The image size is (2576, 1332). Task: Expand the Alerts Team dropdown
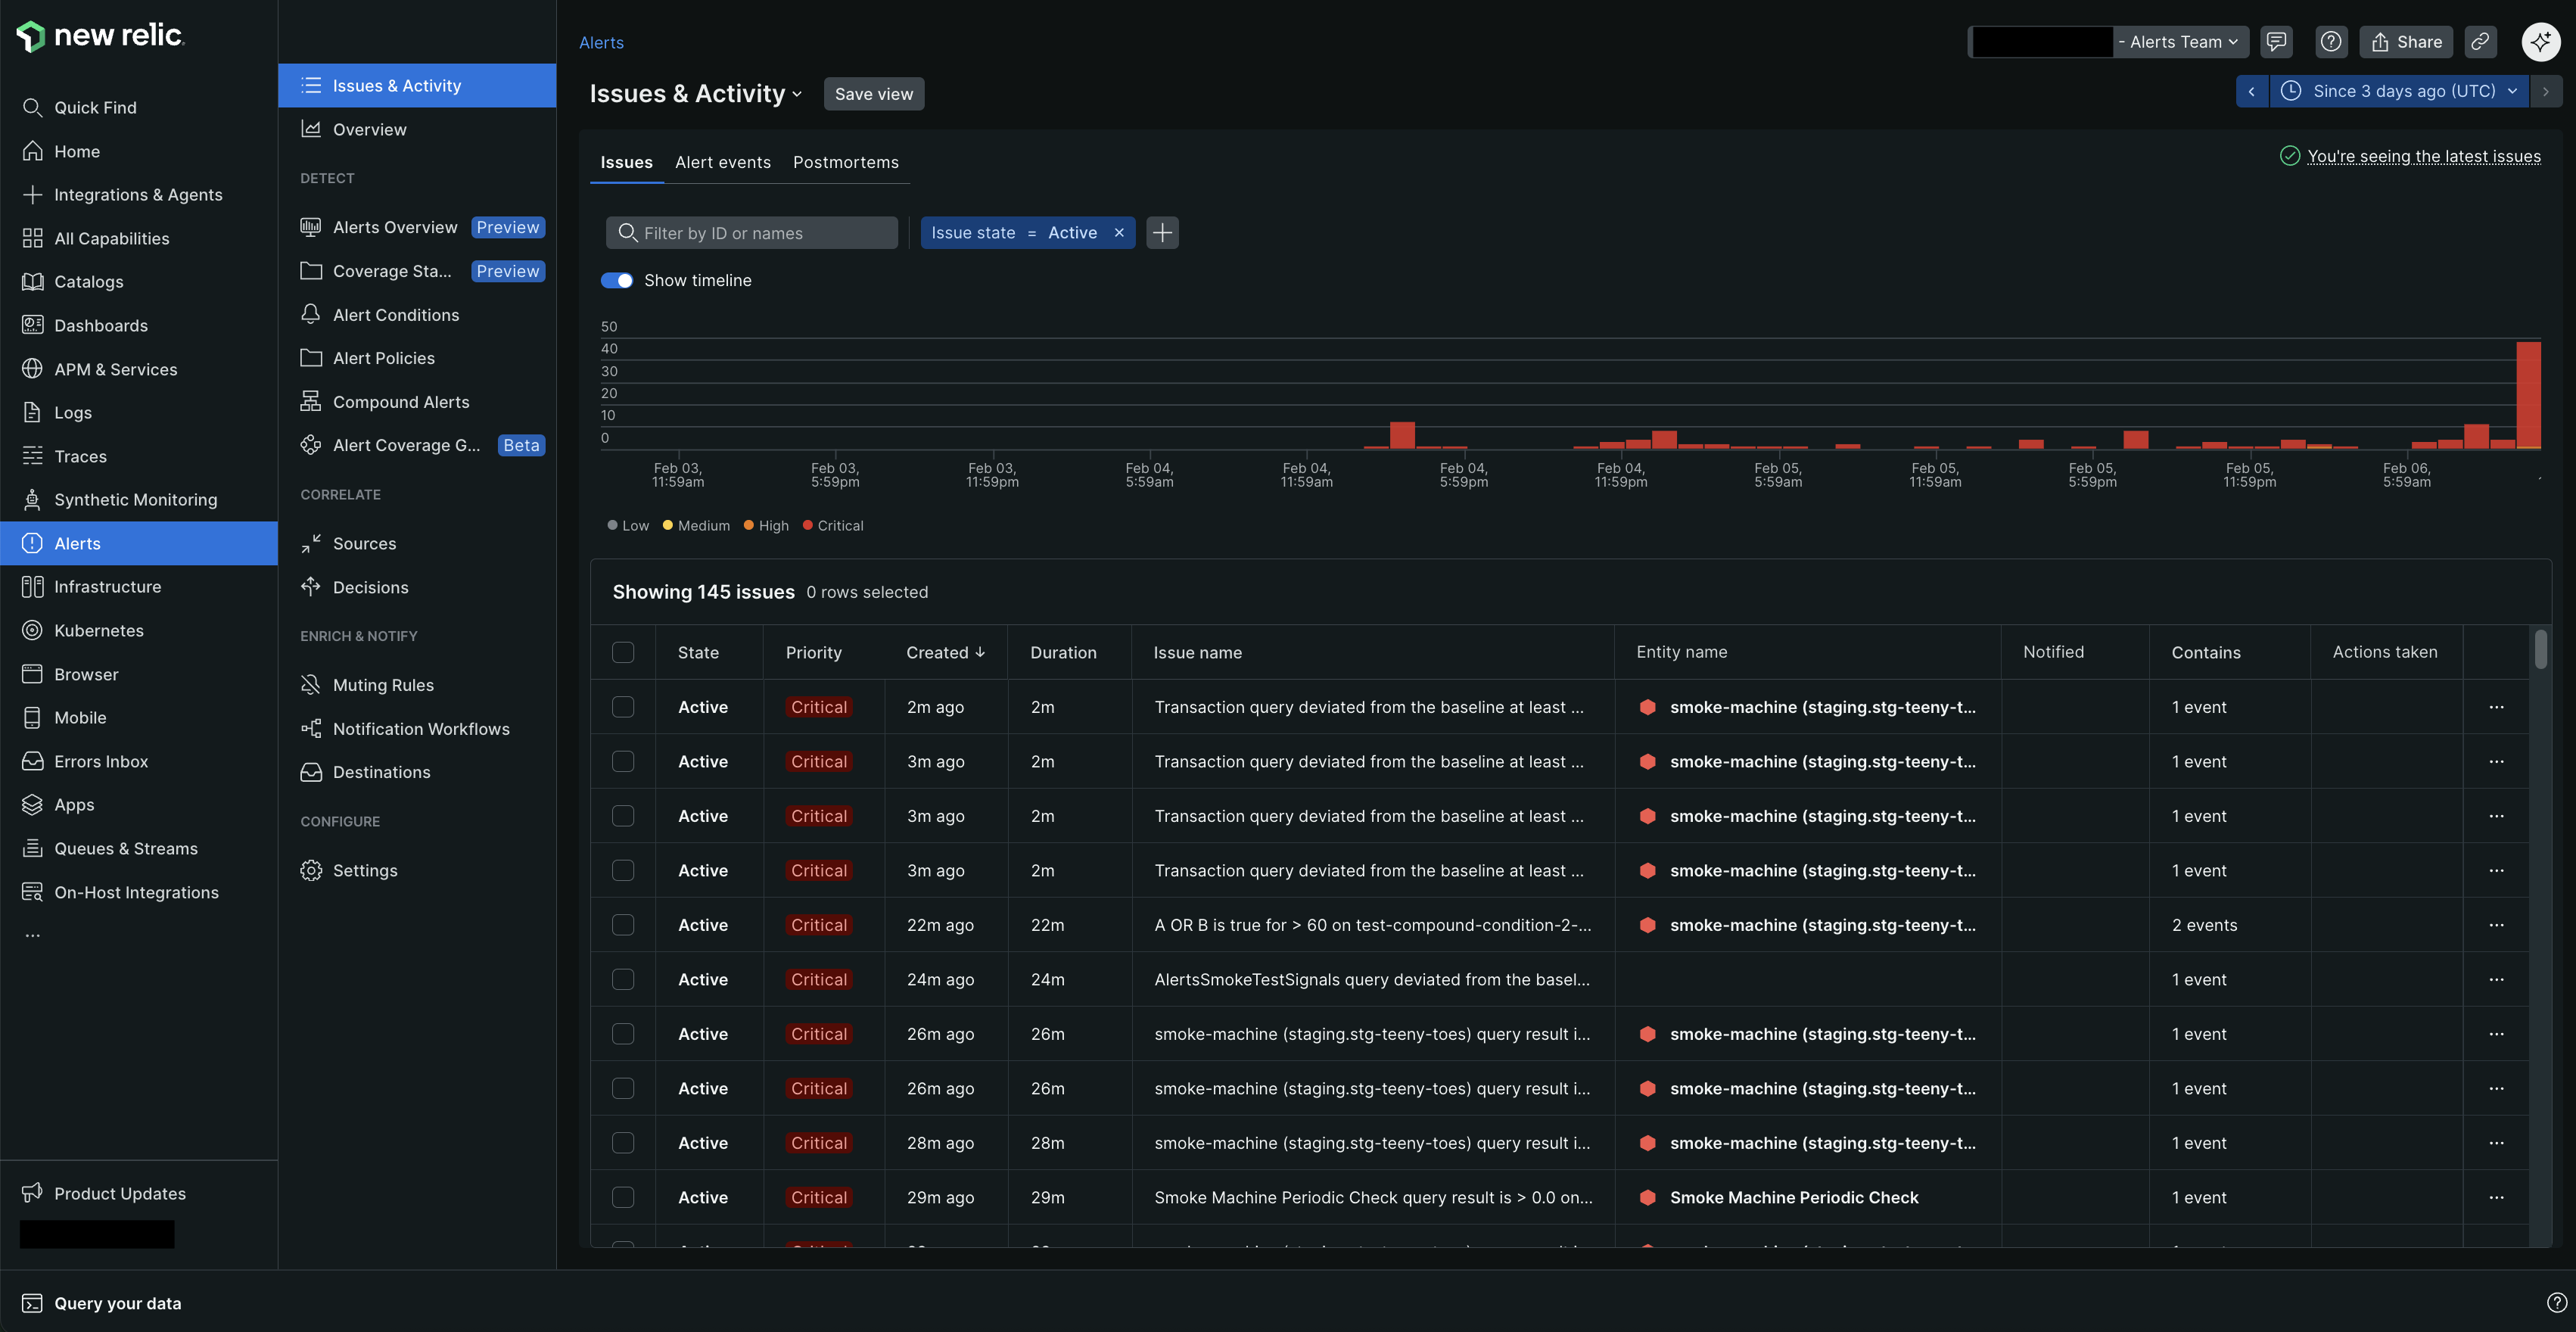pos(2180,41)
